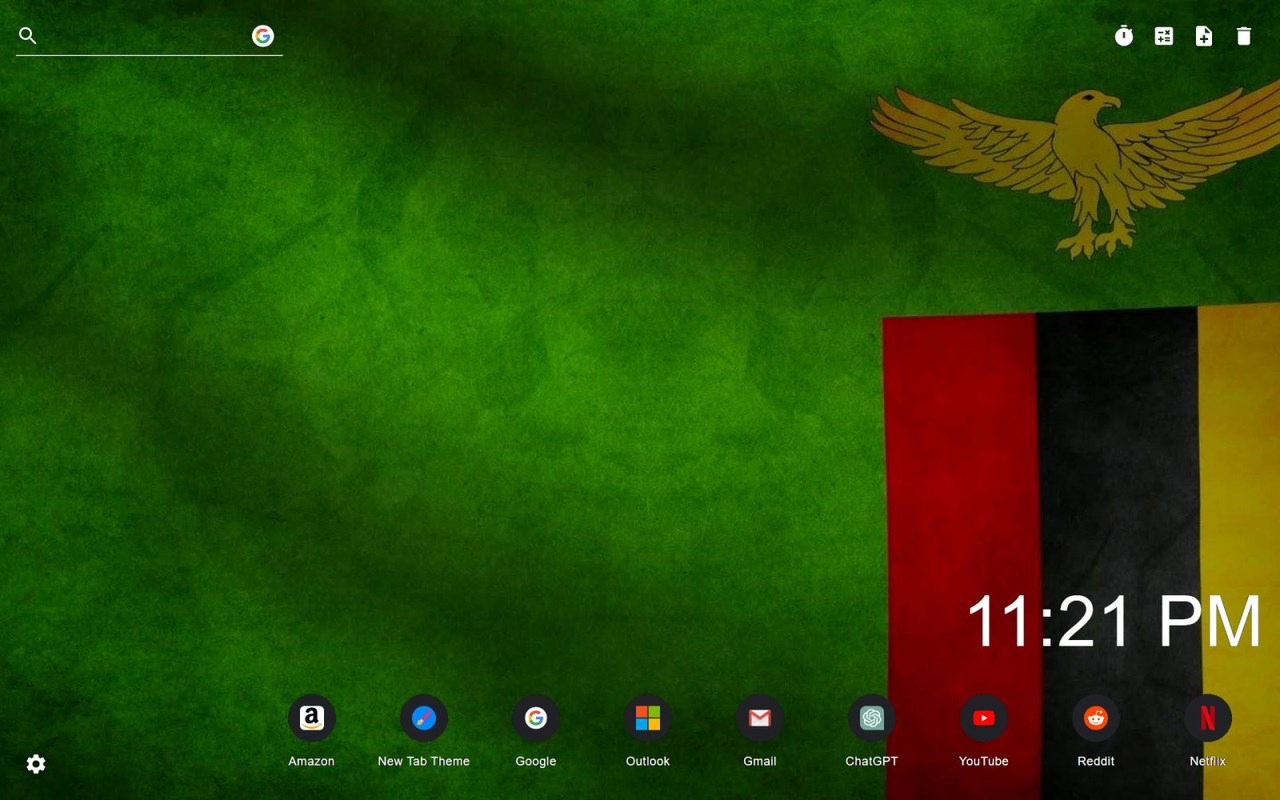Open the YouTube shortcut icon
This screenshot has height=800, width=1280.
pyautogui.click(x=984, y=718)
